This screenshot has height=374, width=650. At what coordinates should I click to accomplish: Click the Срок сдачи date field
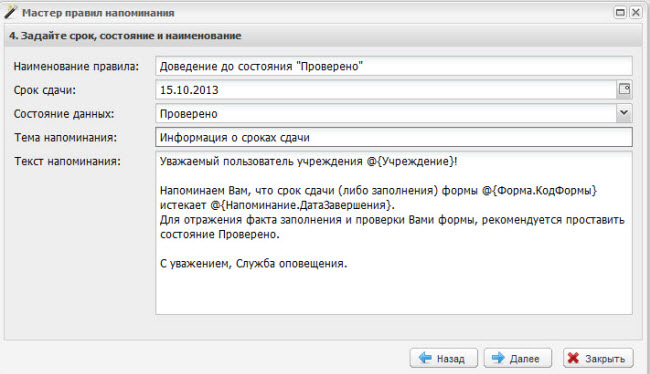(x=386, y=90)
